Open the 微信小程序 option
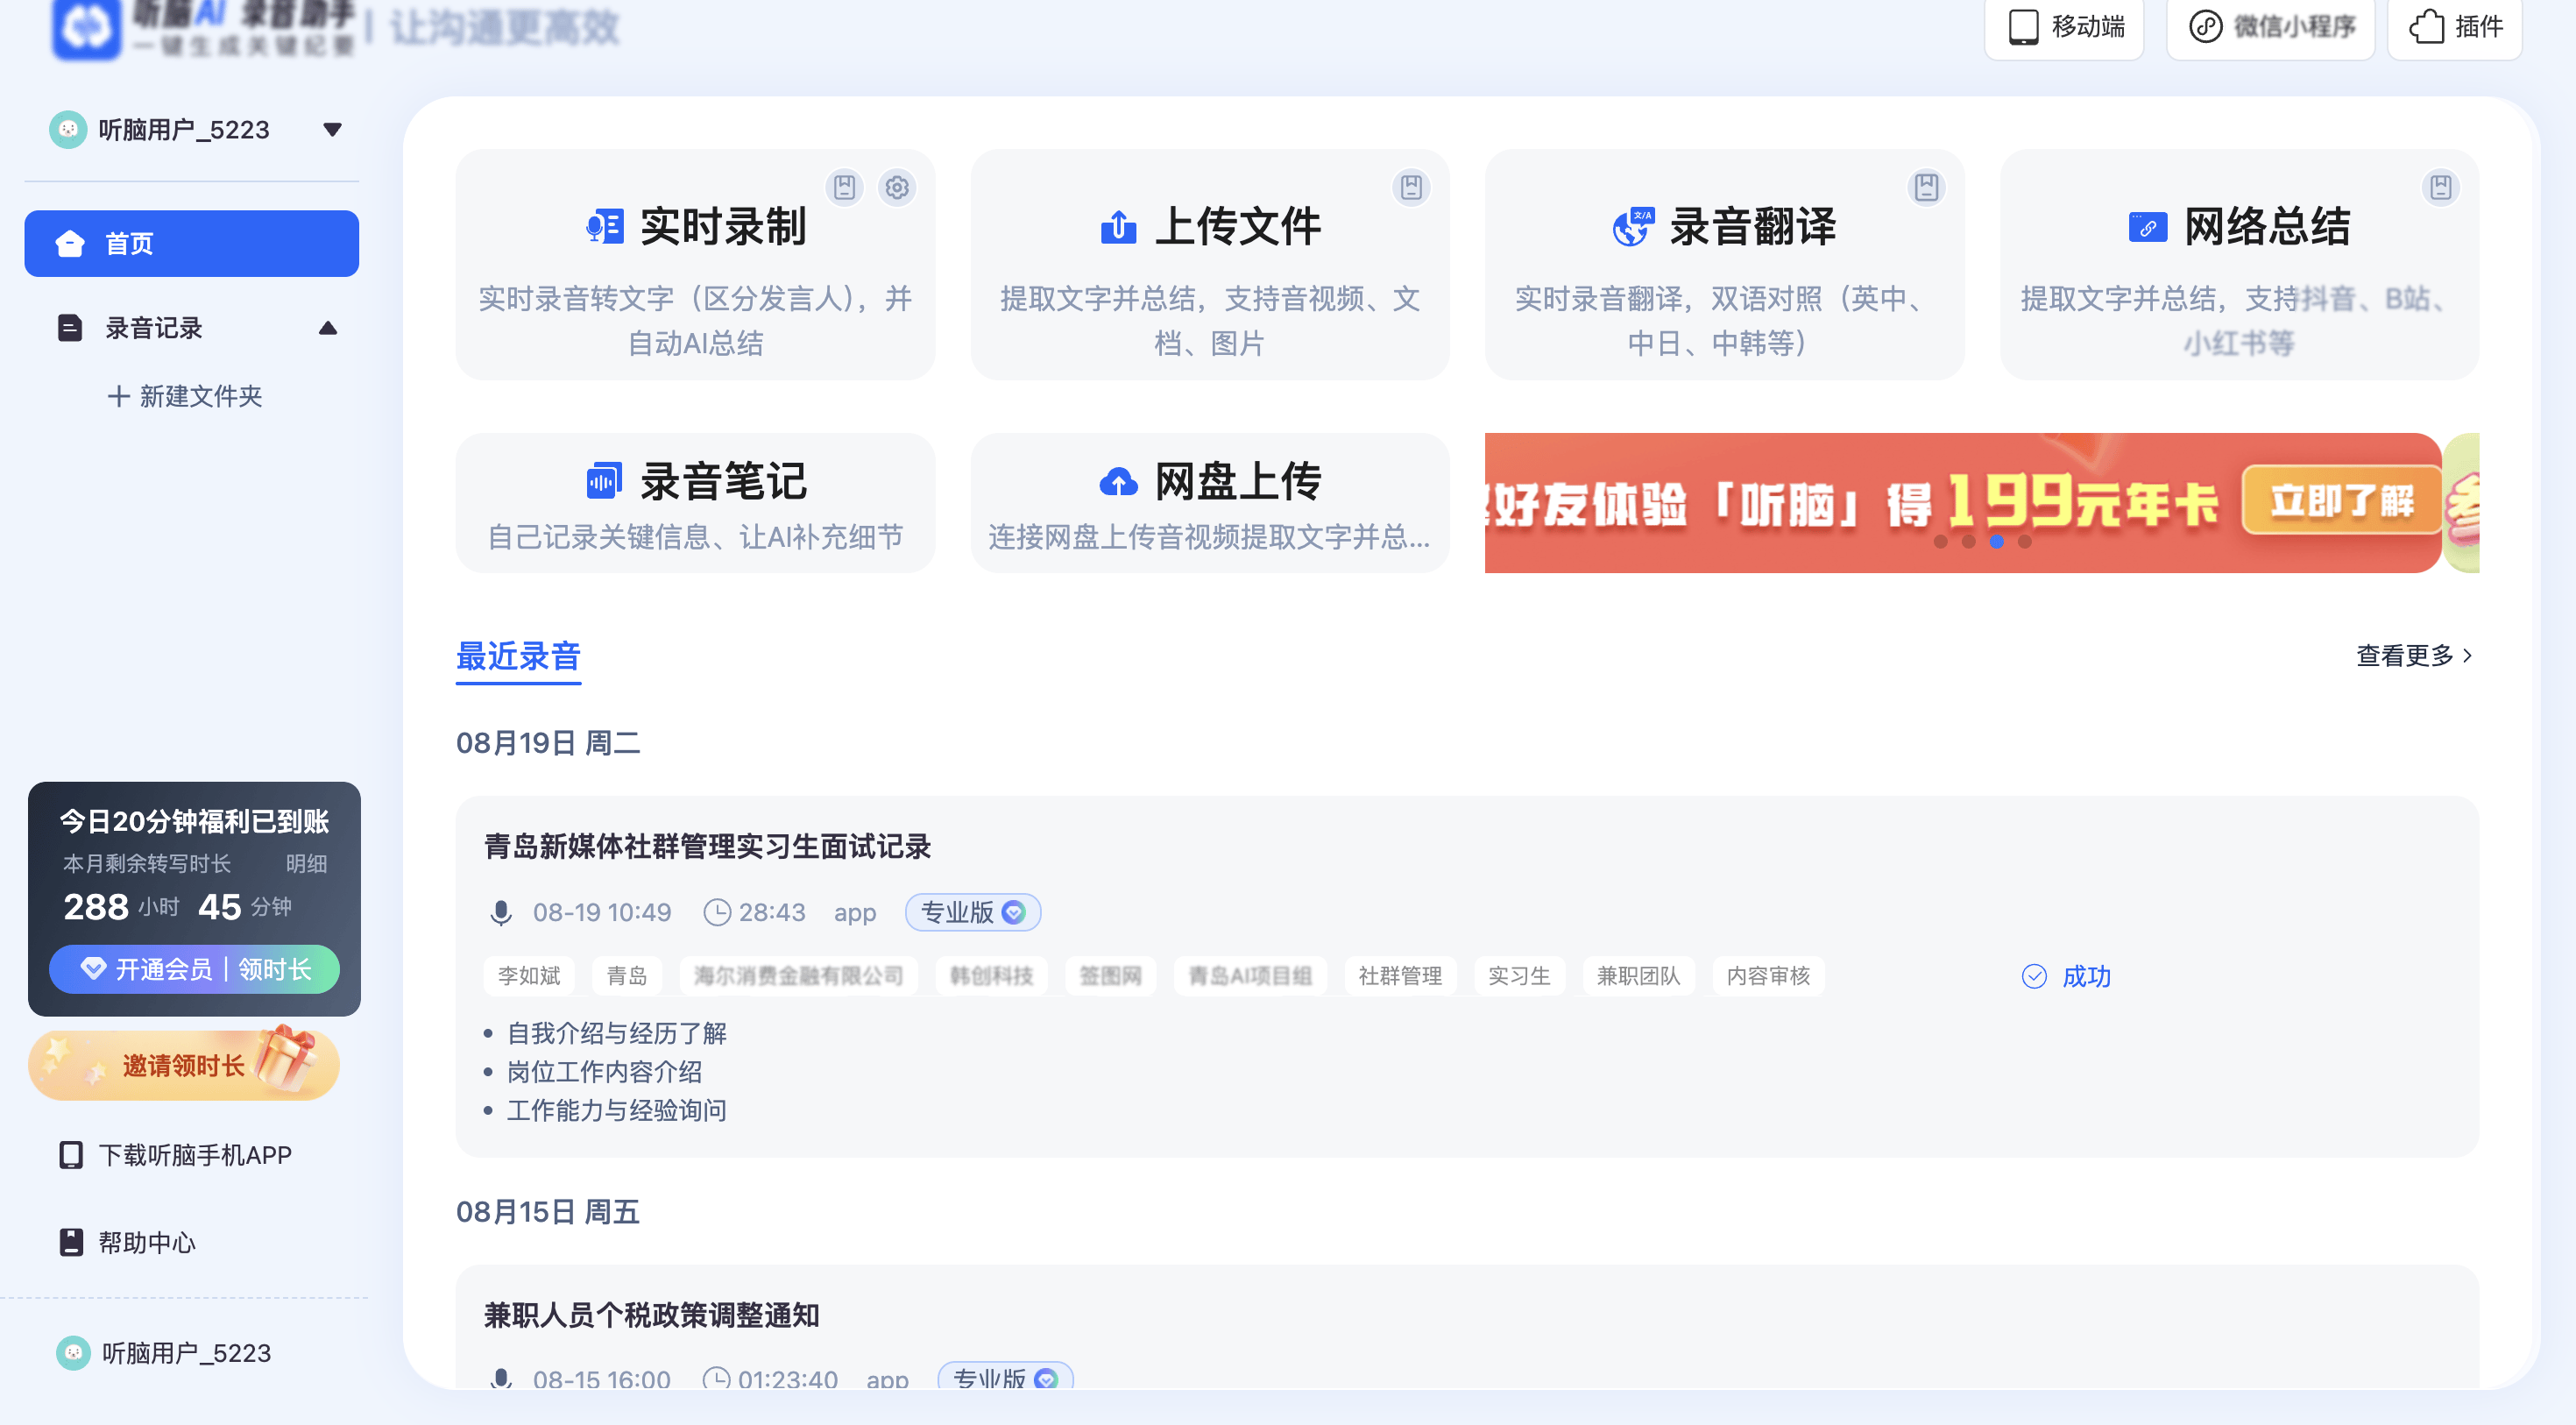This screenshot has width=2576, height=1425. pyautogui.click(x=2271, y=27)
